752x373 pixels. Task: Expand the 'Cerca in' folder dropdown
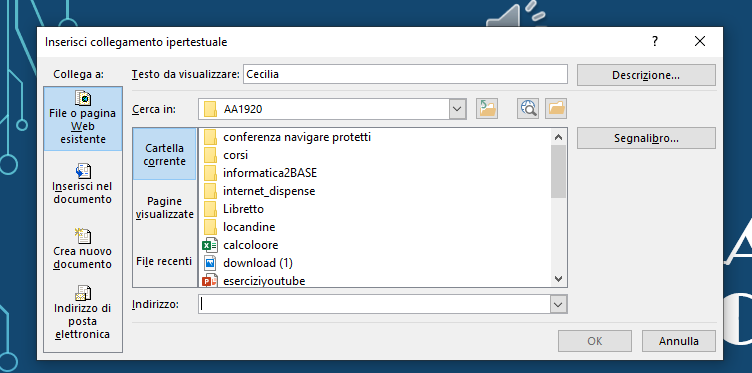pyautogui.click(x=457, y=109)
